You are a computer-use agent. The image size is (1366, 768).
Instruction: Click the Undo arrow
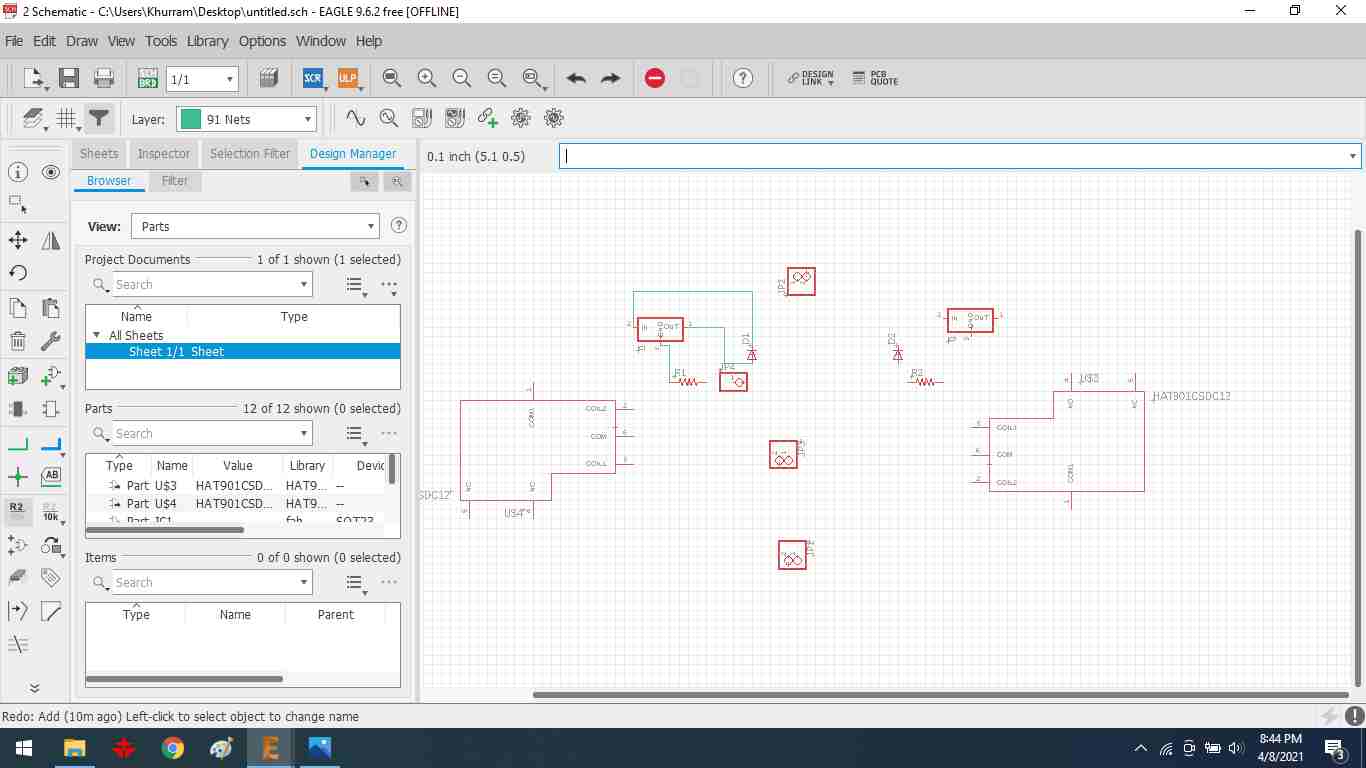click(x=576, y=78)
